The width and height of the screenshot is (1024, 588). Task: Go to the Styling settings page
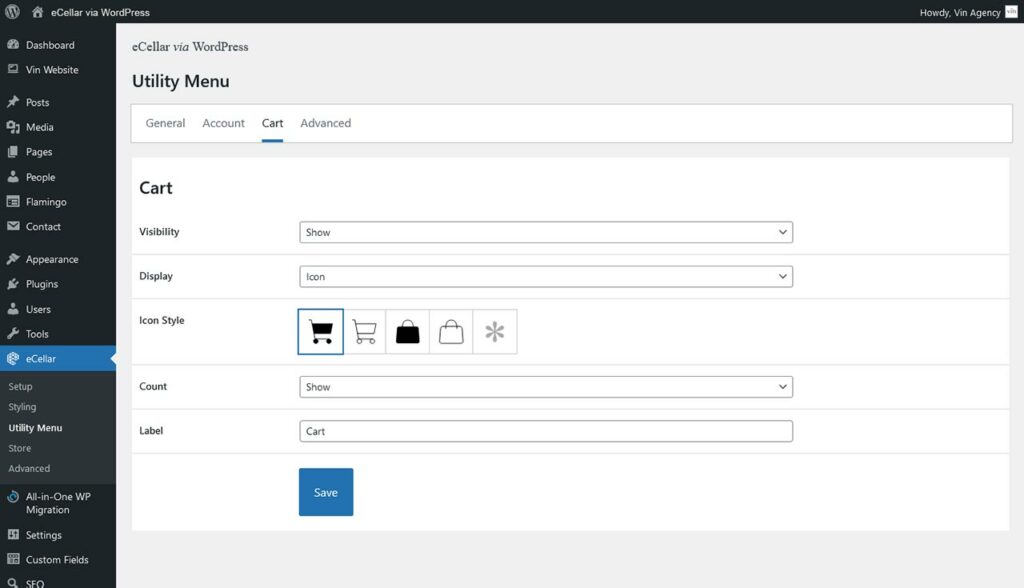pyautogui.click(x=20, y=407)
